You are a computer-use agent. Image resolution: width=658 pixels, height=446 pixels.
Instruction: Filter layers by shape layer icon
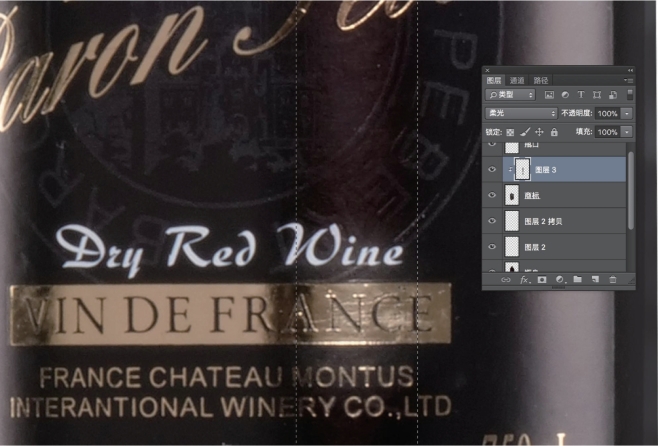coord(597,95)
